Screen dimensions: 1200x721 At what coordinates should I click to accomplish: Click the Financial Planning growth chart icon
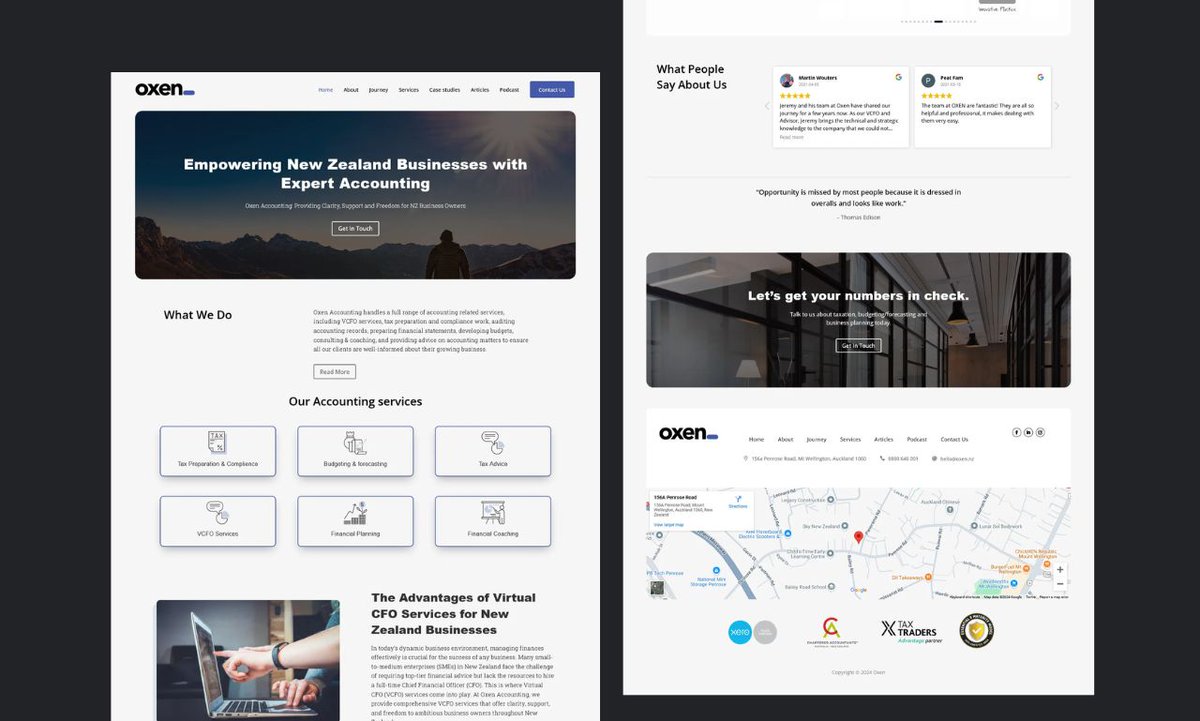[355, 514]
